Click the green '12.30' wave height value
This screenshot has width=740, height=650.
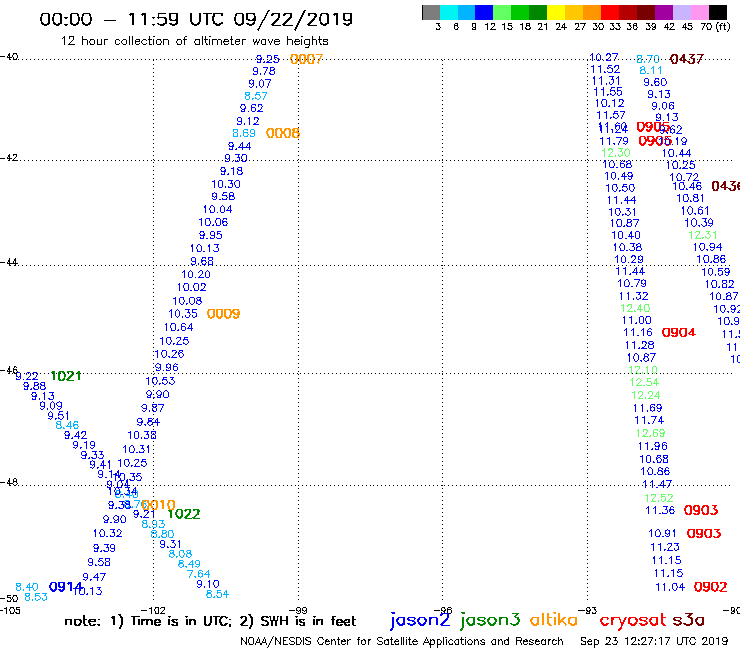point(616,152)
